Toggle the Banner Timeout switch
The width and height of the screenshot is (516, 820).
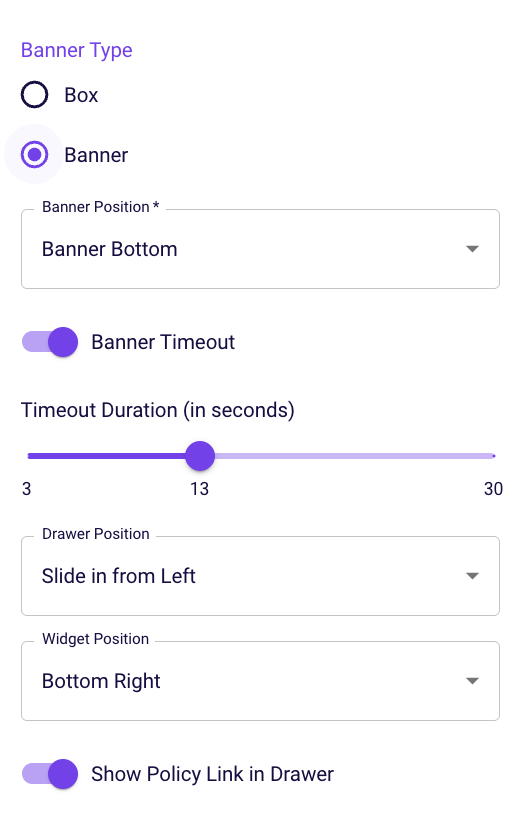[x=50, y=342]
